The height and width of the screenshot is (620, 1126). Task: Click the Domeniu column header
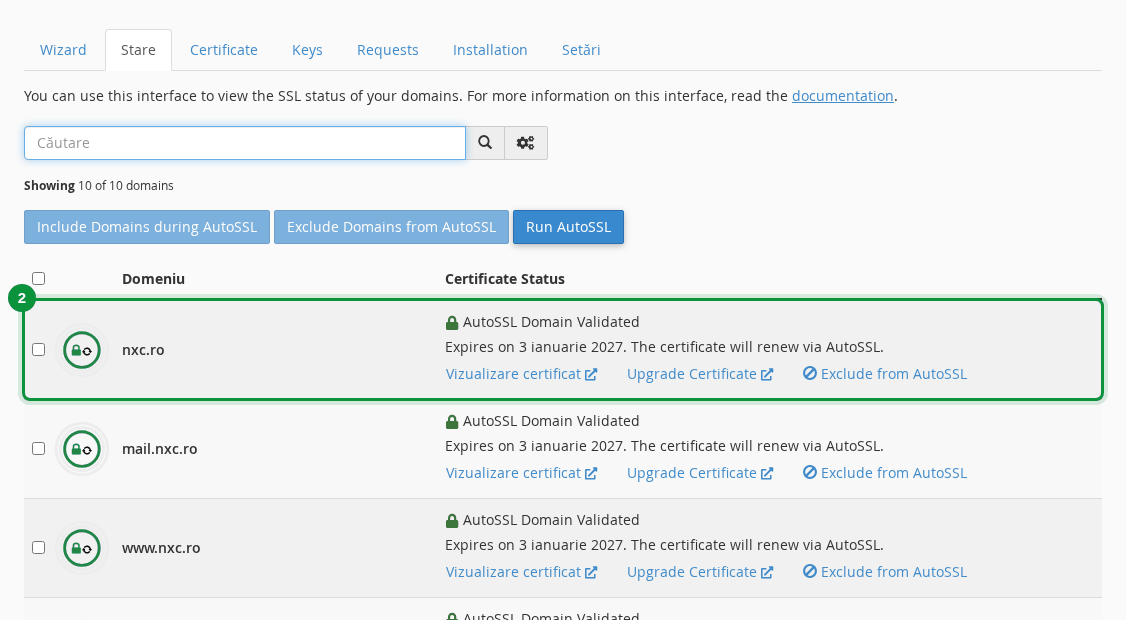click(154, 279)
